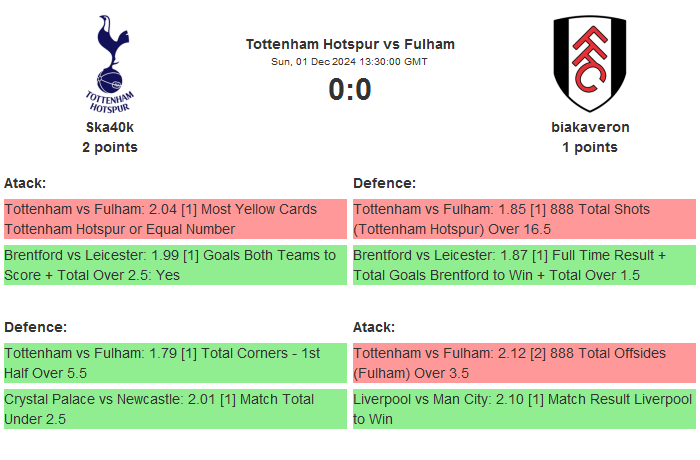Select the Goals Both Teams to Score bet
The image size is (700, 460).
[175, 265]
